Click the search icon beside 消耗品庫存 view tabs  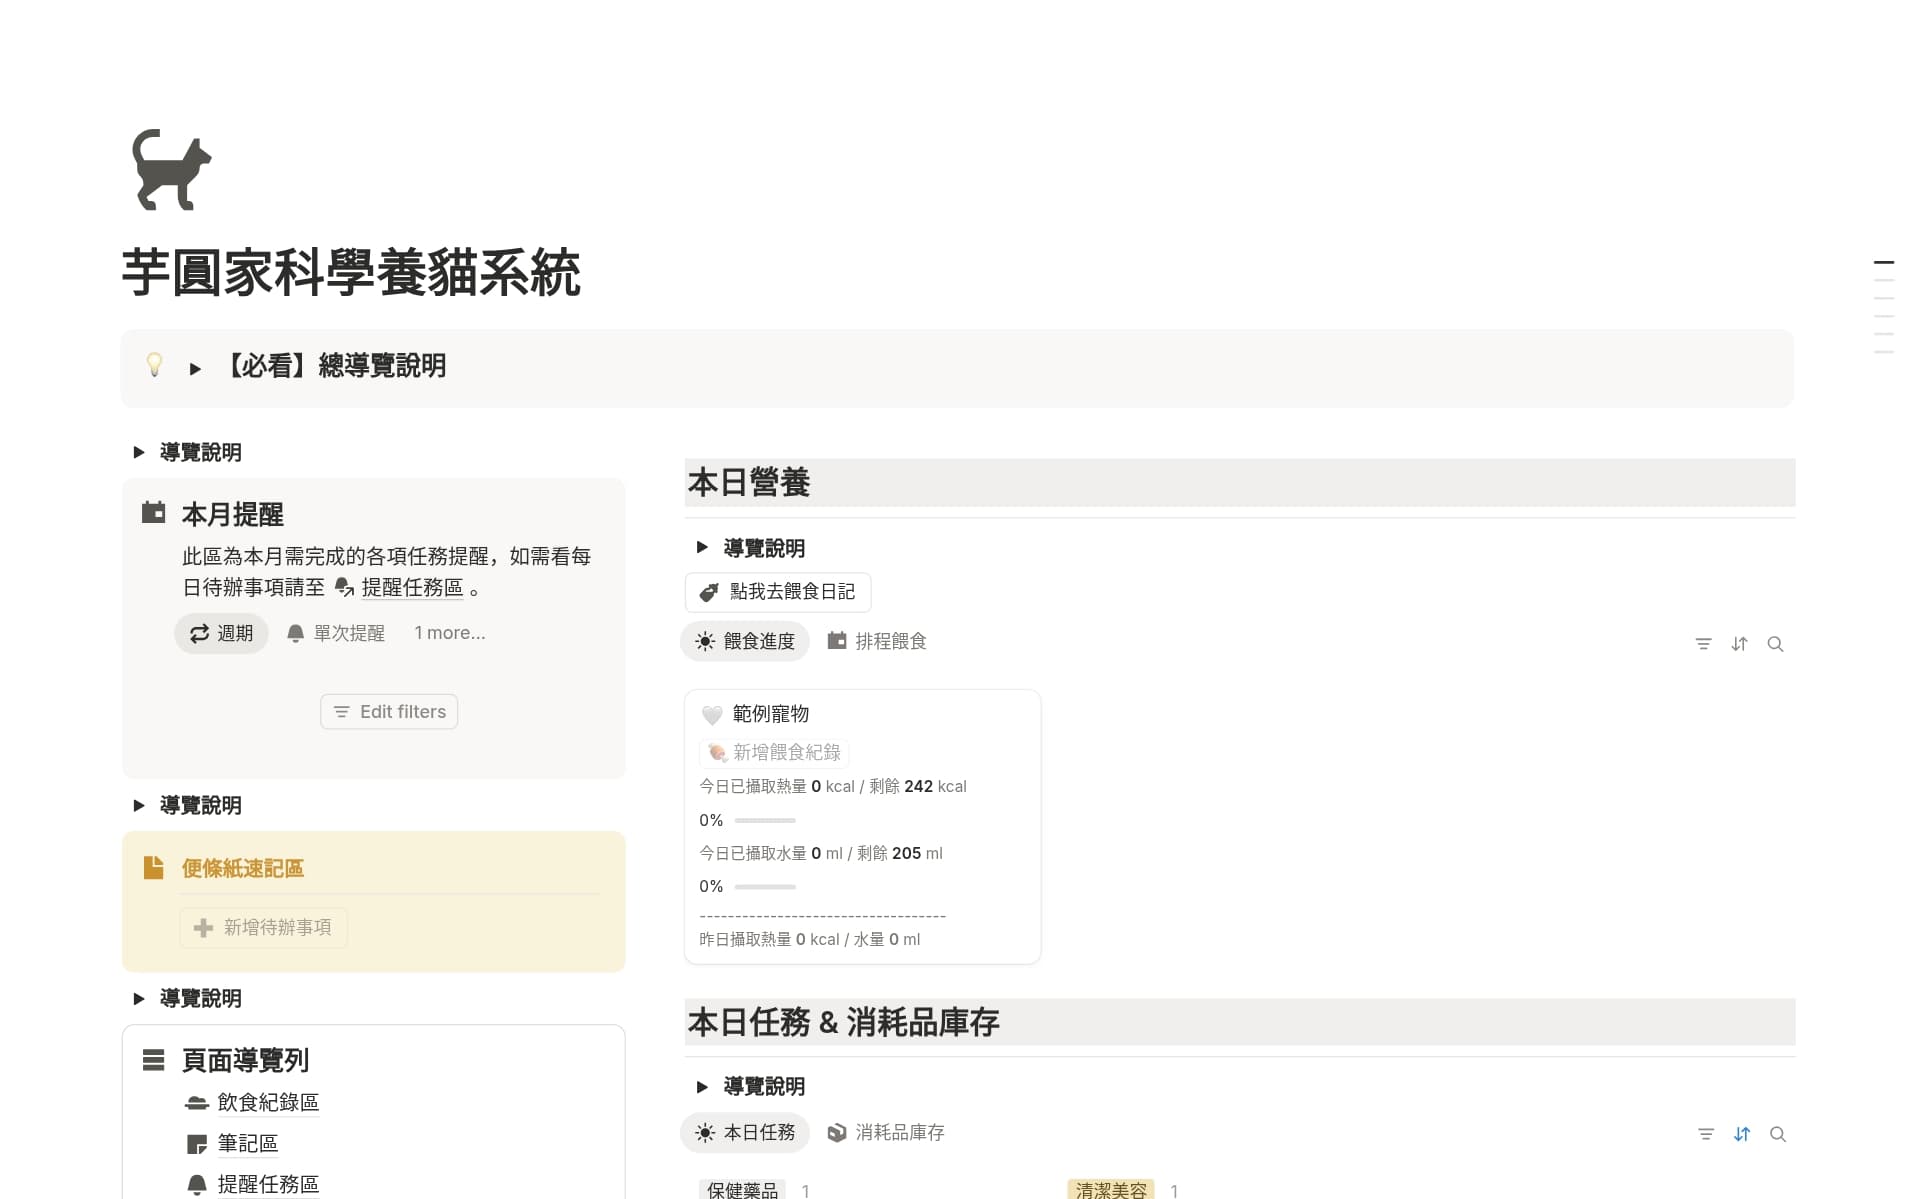1778,1134
